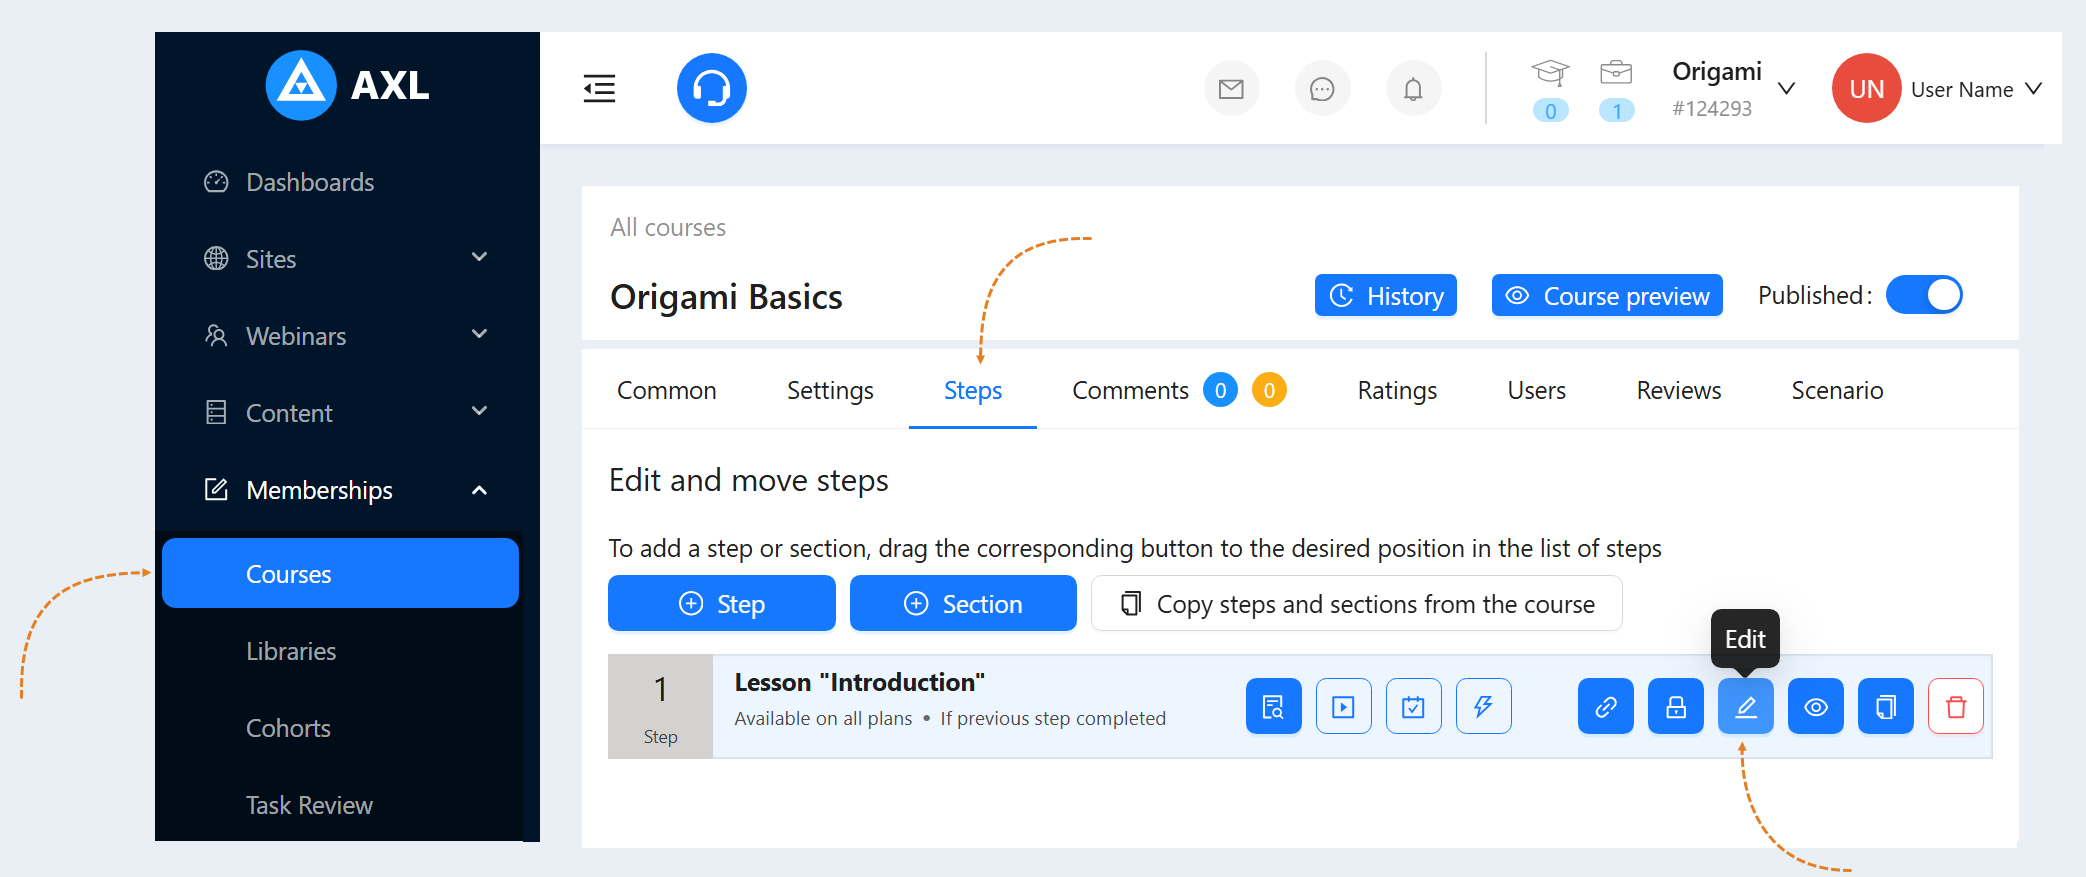Toggle the Published switch off
This screenshot has height=877, width=2086.
point(1924,295)
